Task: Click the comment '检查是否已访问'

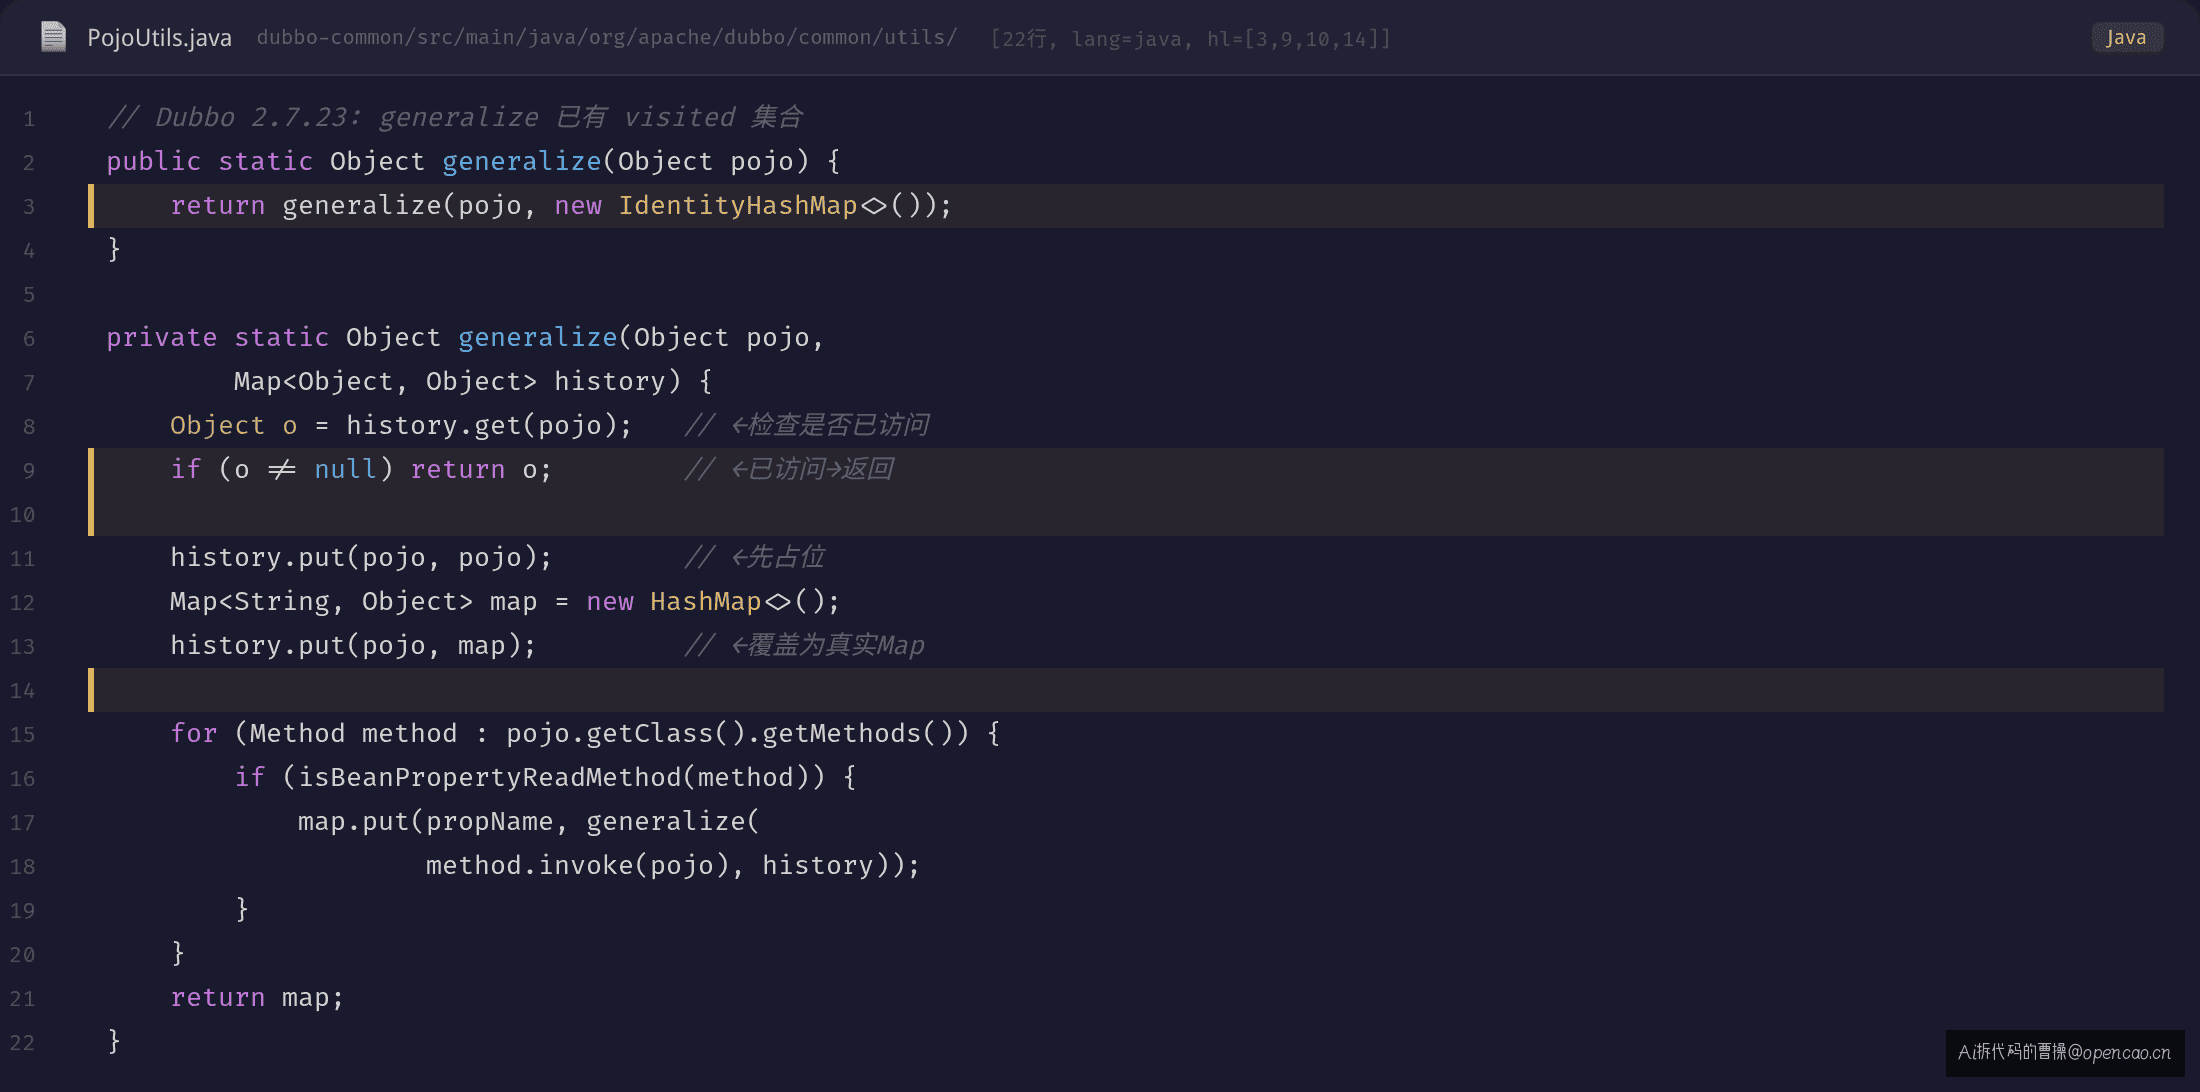Action: point(838,425)
